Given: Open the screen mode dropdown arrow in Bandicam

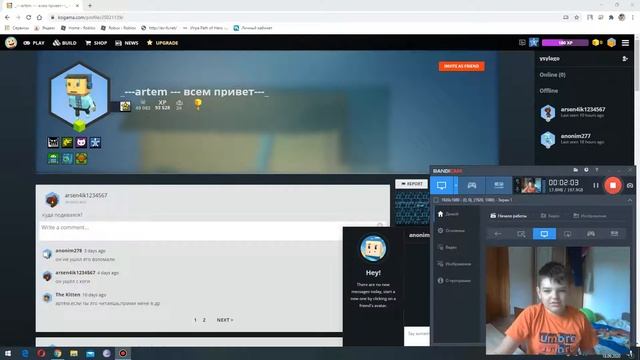Looking at the screenshot, I should pyautogui.click(x=456, y=185).
